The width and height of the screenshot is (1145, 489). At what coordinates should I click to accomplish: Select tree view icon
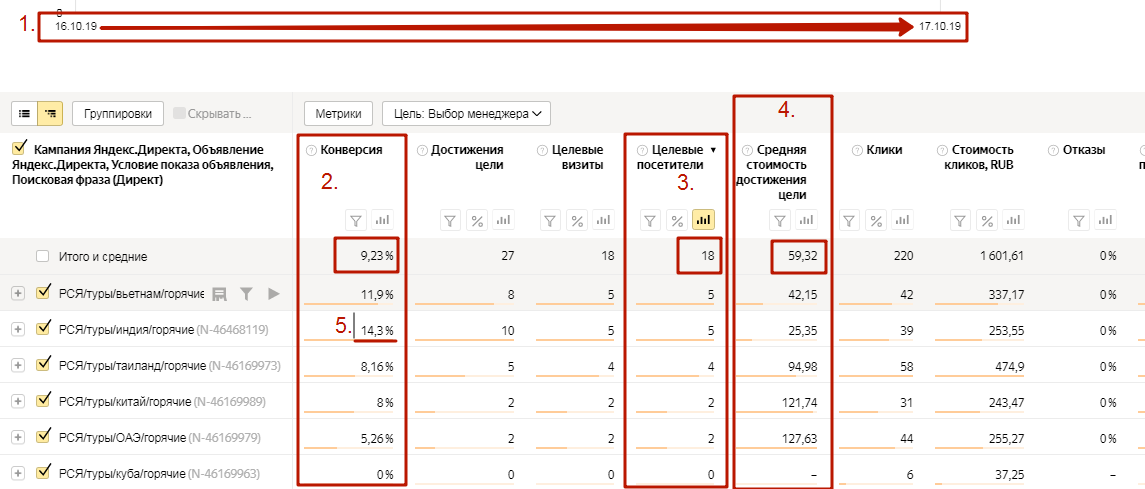pyautogui.click(x=50, y=113)
